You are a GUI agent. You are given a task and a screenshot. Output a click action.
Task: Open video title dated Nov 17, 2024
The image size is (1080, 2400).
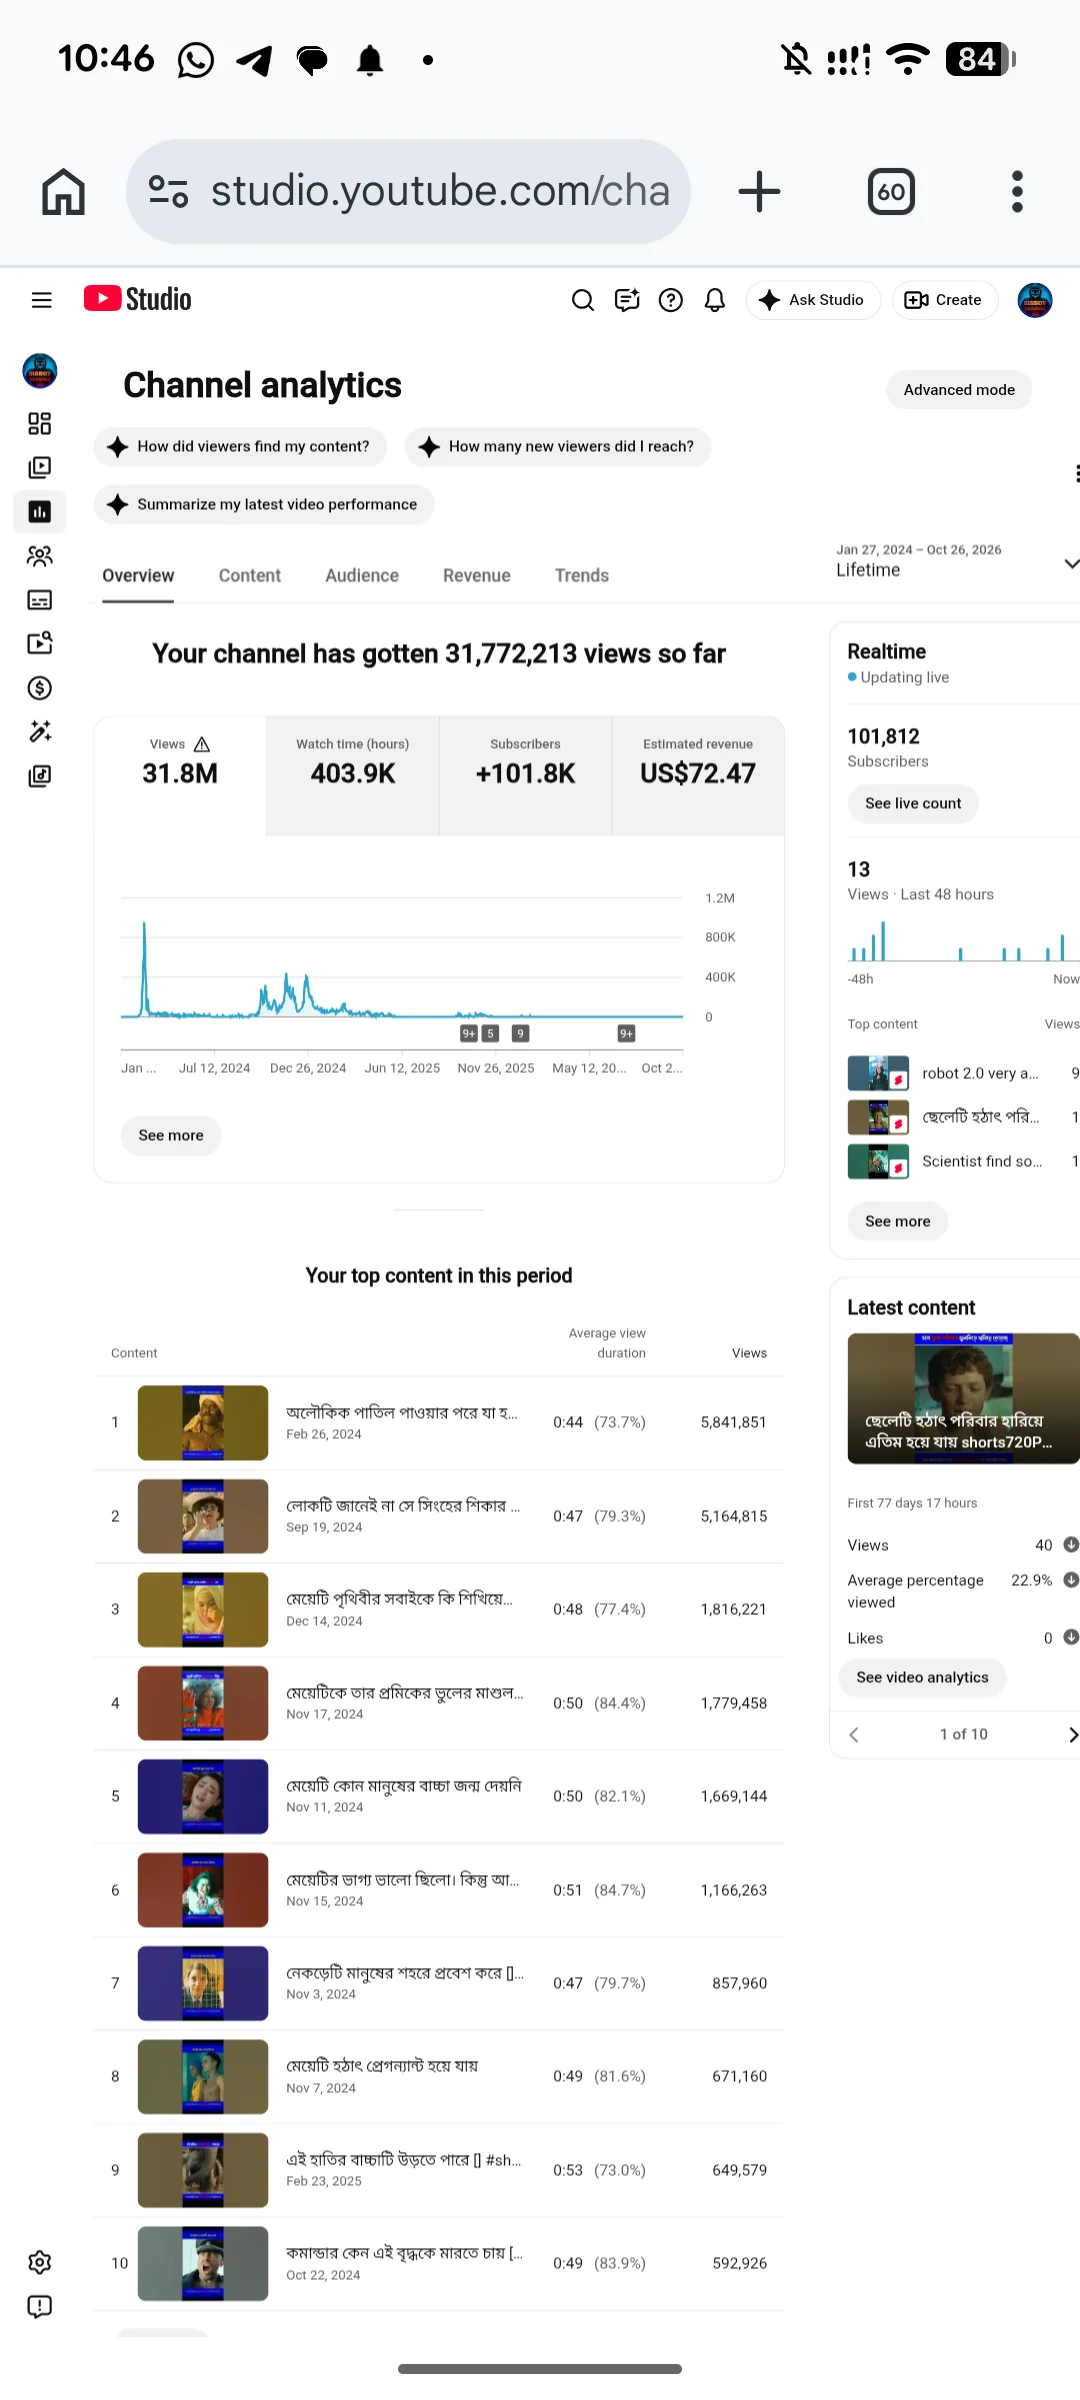[405, 1693]
